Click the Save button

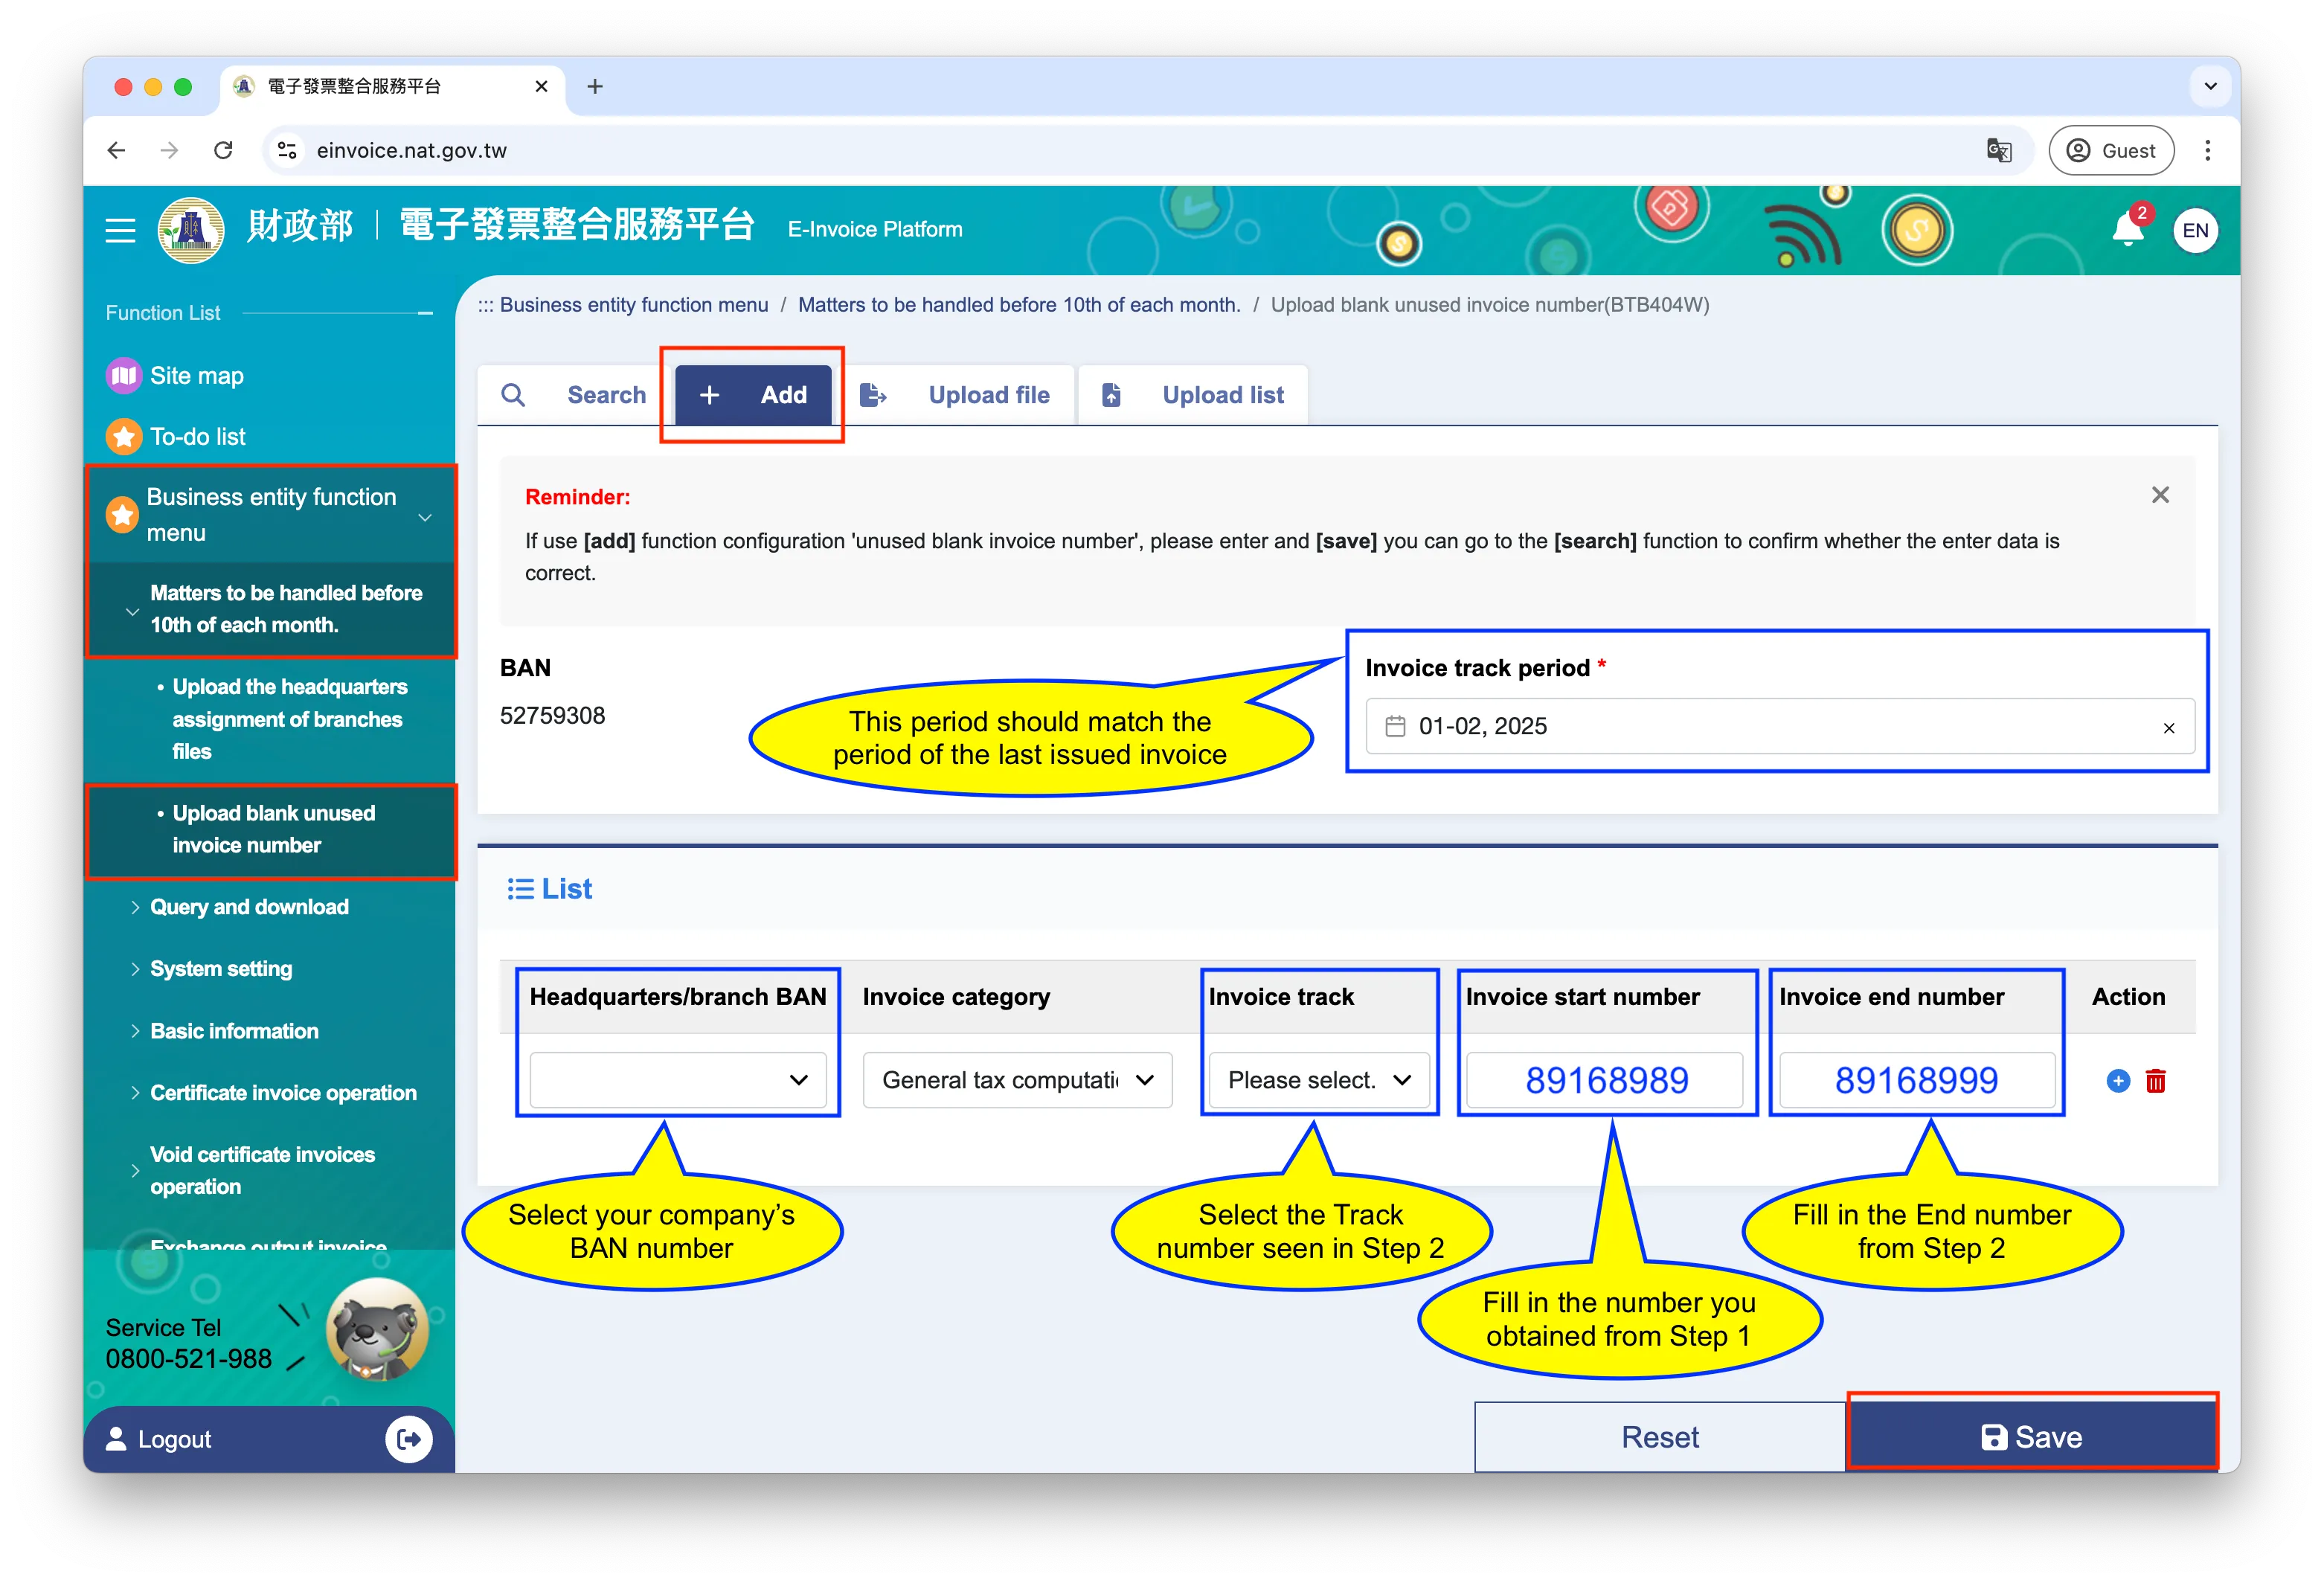(2031, 1437)
